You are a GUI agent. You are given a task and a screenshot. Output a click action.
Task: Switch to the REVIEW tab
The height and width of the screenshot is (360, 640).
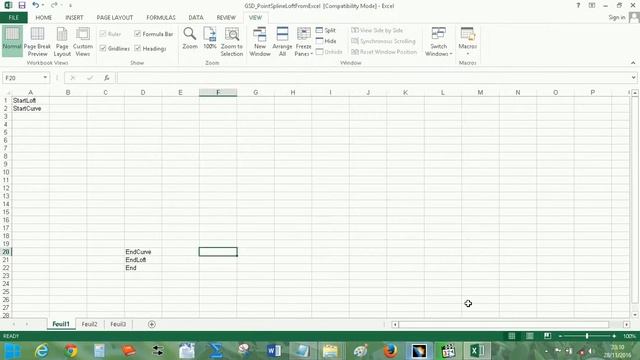pos(226,18)
